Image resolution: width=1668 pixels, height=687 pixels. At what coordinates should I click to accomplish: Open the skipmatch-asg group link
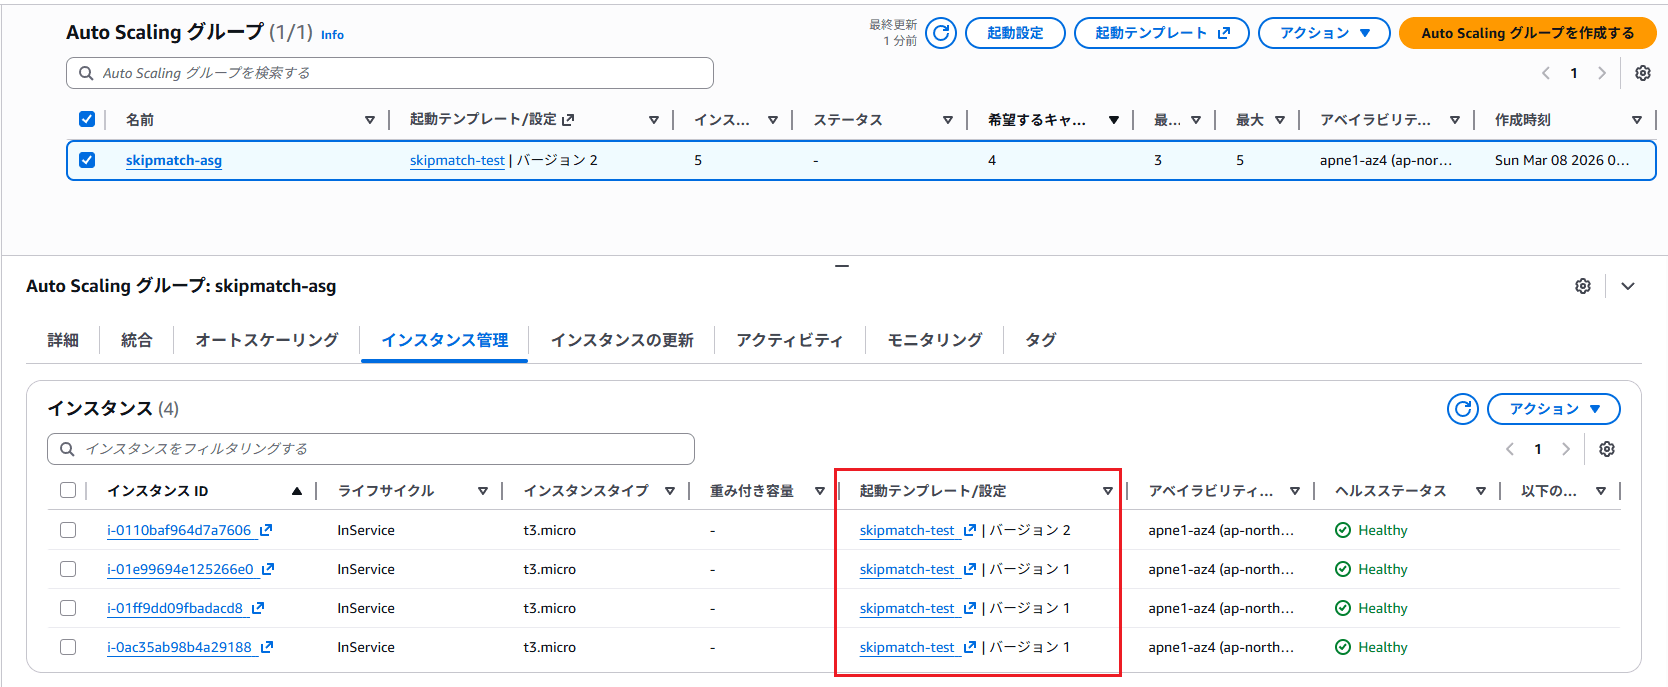[x=174, y=160]
